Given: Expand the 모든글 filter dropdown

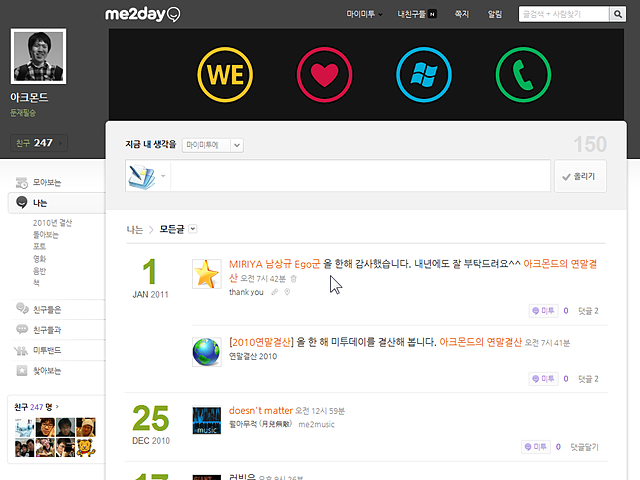Looking at the screenshot, I should coord(193,229).
